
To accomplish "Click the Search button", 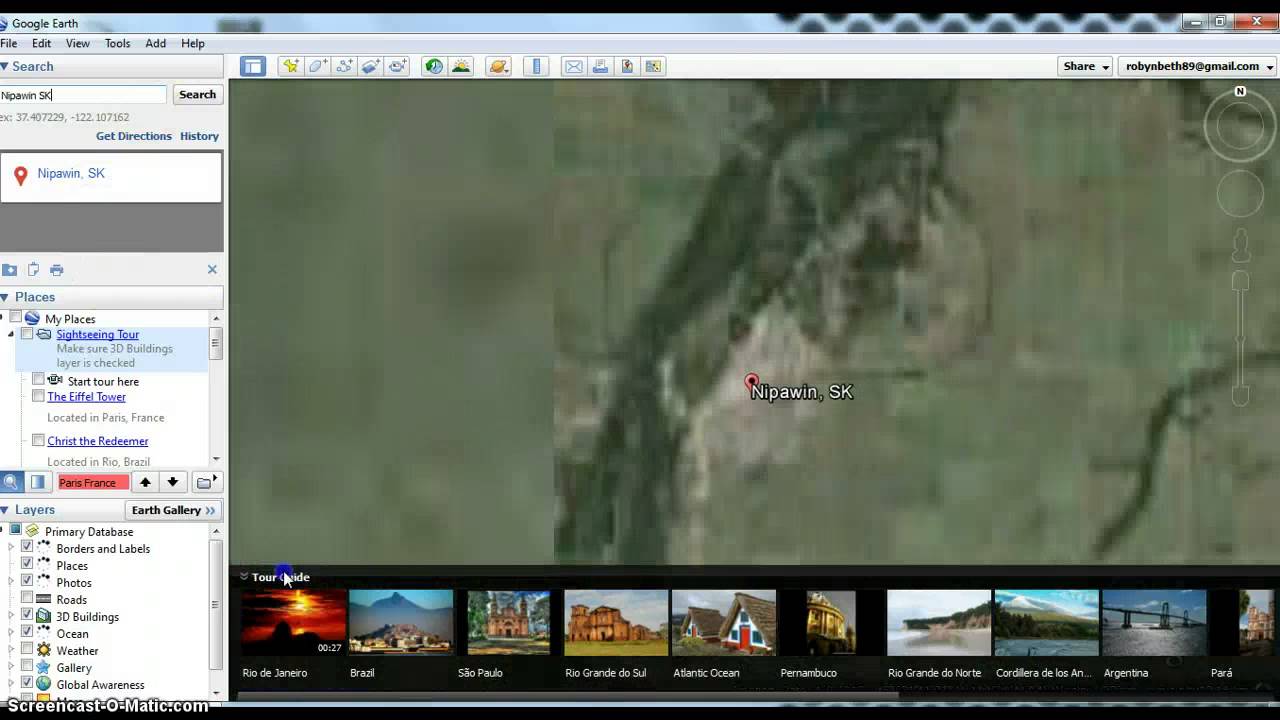I will [x=197, y=95].
